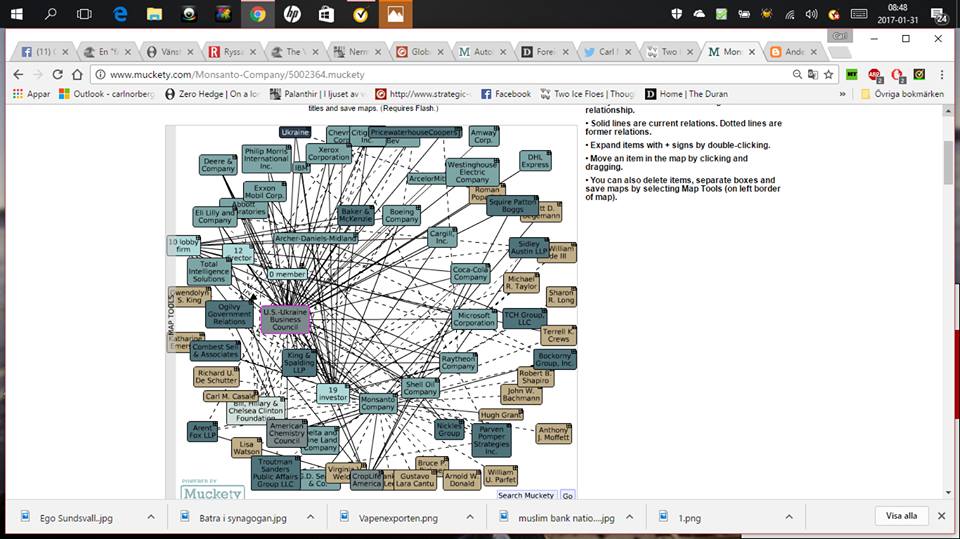960x539 pixels.
Task: Switch to the tab starting with "Carl"
Action: click(x=611, y=51)
